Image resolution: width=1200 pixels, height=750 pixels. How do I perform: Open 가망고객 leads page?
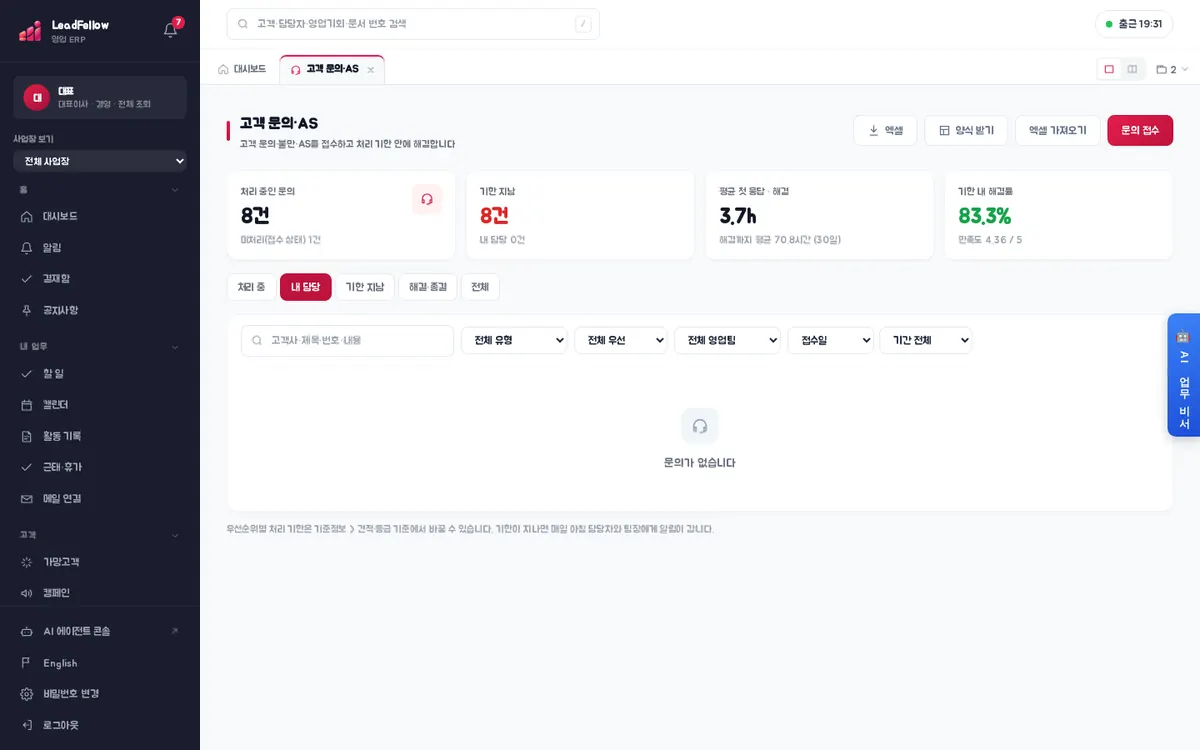point(100,562)
